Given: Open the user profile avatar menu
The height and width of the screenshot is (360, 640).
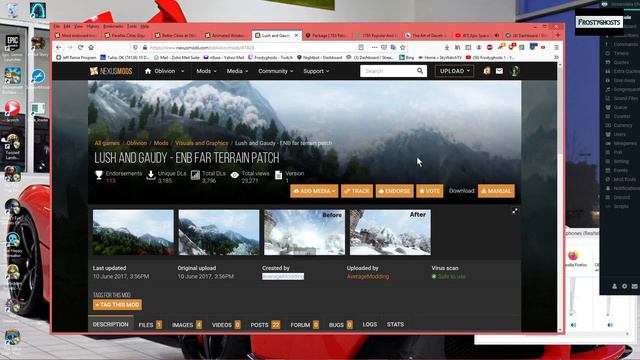Looking at the screenshot, I should pyautogui.click(x=515, y=71).
